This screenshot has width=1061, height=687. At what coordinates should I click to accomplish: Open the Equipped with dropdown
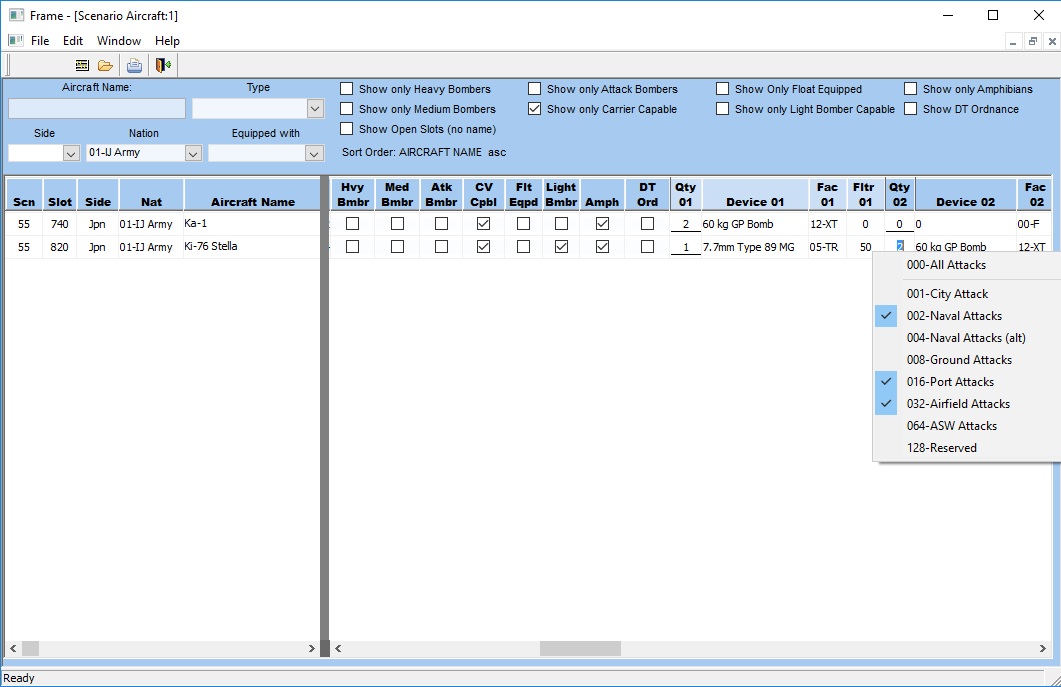pyautogui.click(x=313, y=154)
